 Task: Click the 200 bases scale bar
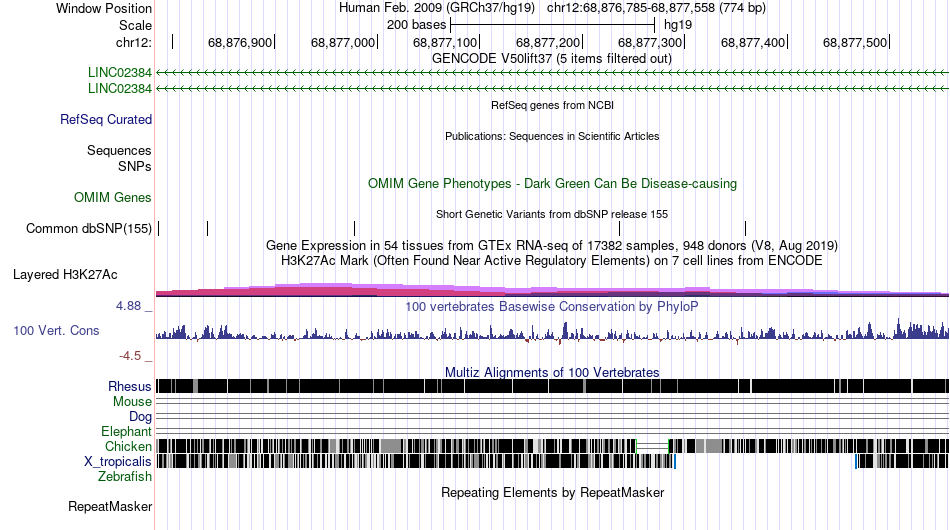tap(553, 25)
